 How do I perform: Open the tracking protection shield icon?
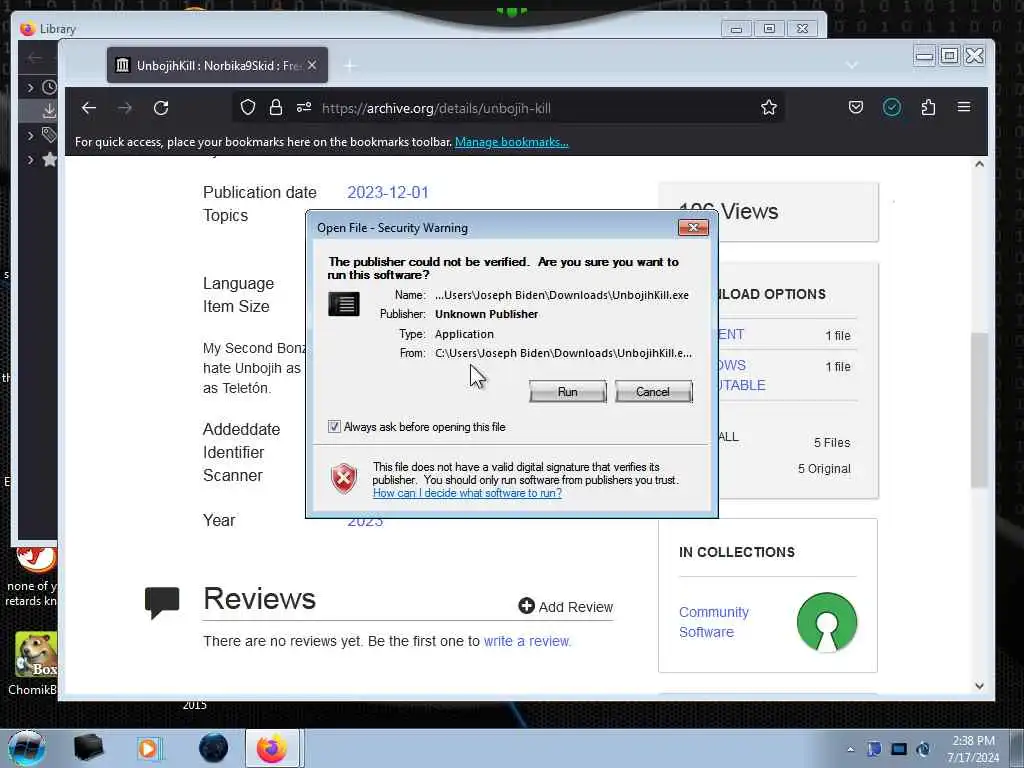[x=248, y=107]
